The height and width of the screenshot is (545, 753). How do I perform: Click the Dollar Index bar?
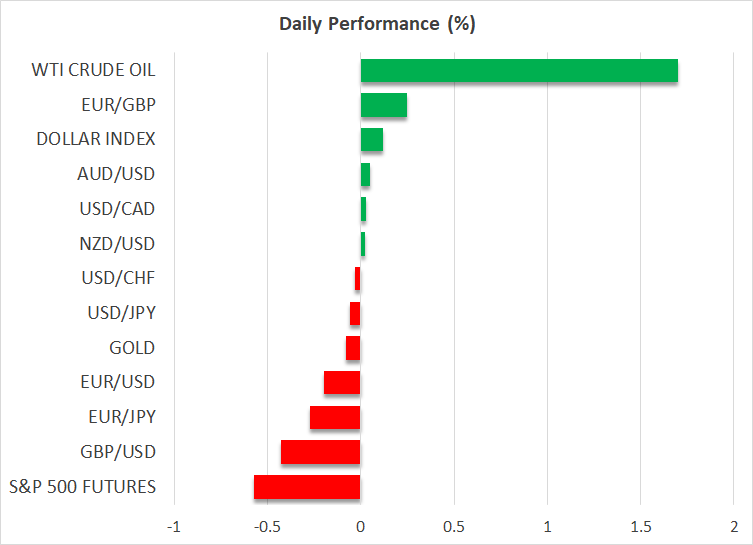(372, 140)
